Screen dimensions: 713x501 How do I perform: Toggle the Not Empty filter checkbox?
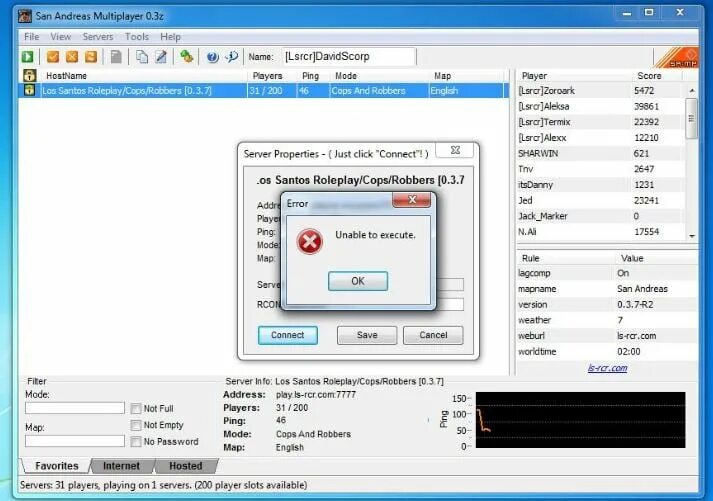coord(136,425)
